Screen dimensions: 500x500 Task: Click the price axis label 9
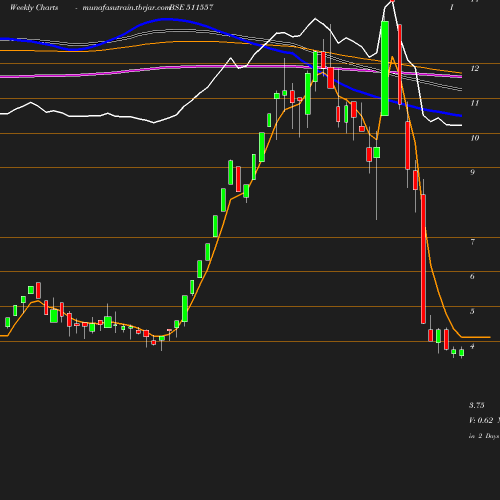pos(472,172)
